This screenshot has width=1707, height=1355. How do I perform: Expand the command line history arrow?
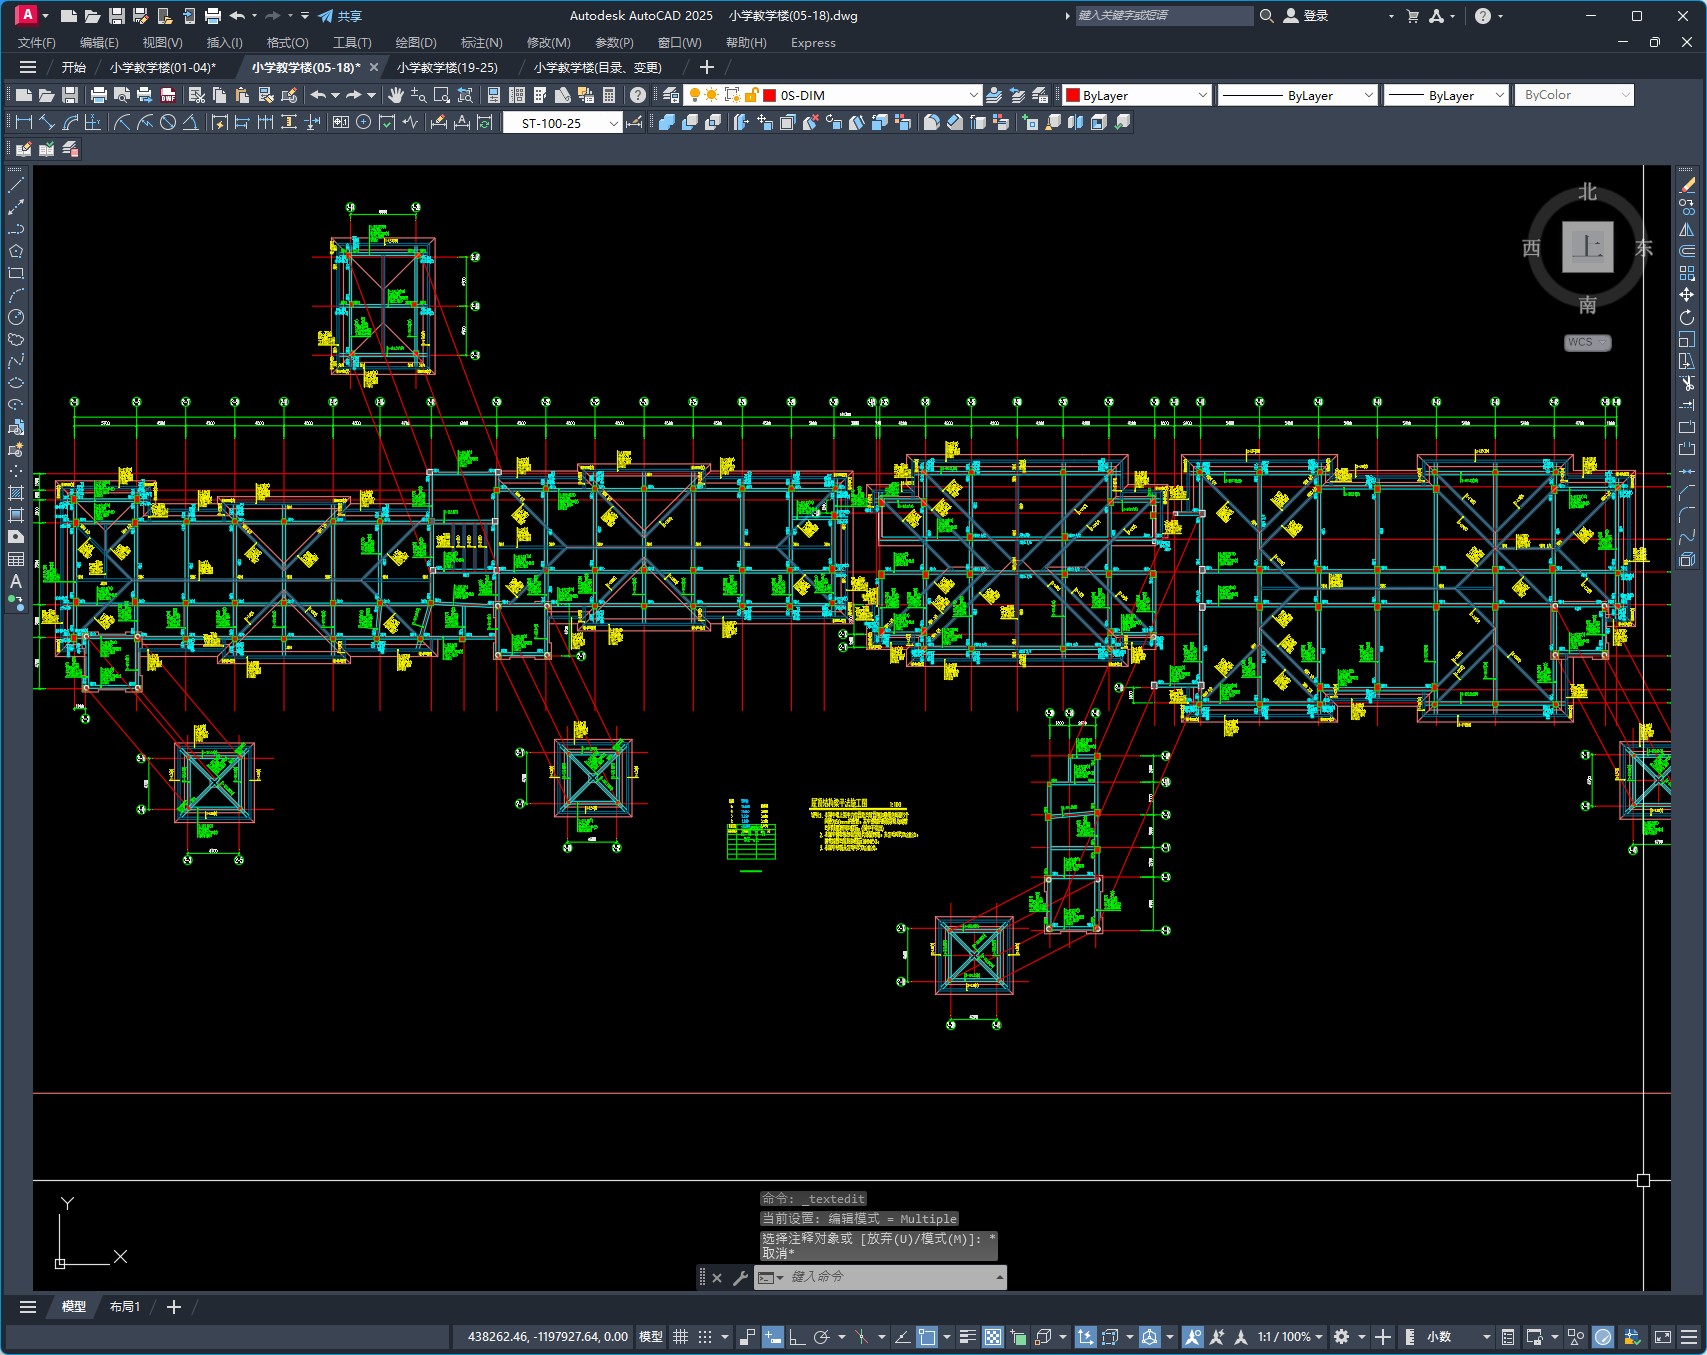[999, 1277]
